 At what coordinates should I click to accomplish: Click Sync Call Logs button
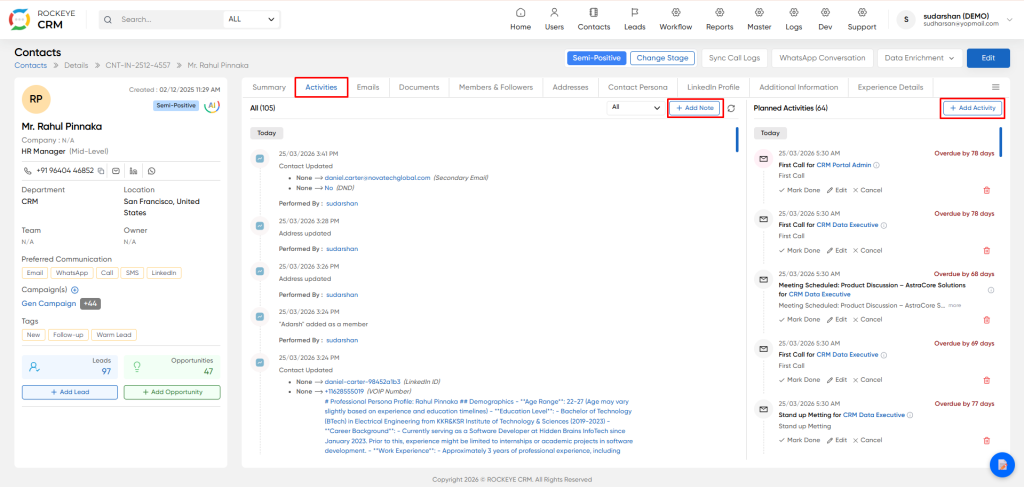[x=734, y=58]
